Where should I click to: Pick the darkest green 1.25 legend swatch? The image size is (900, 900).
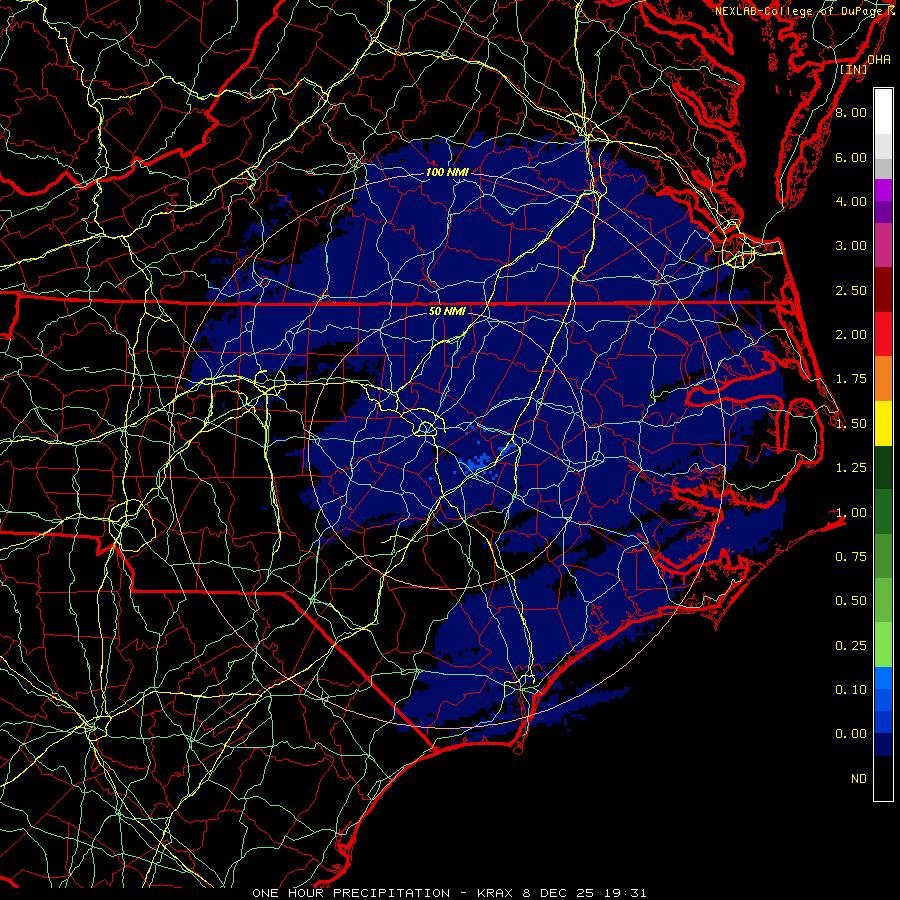click(x=883, y=467)
